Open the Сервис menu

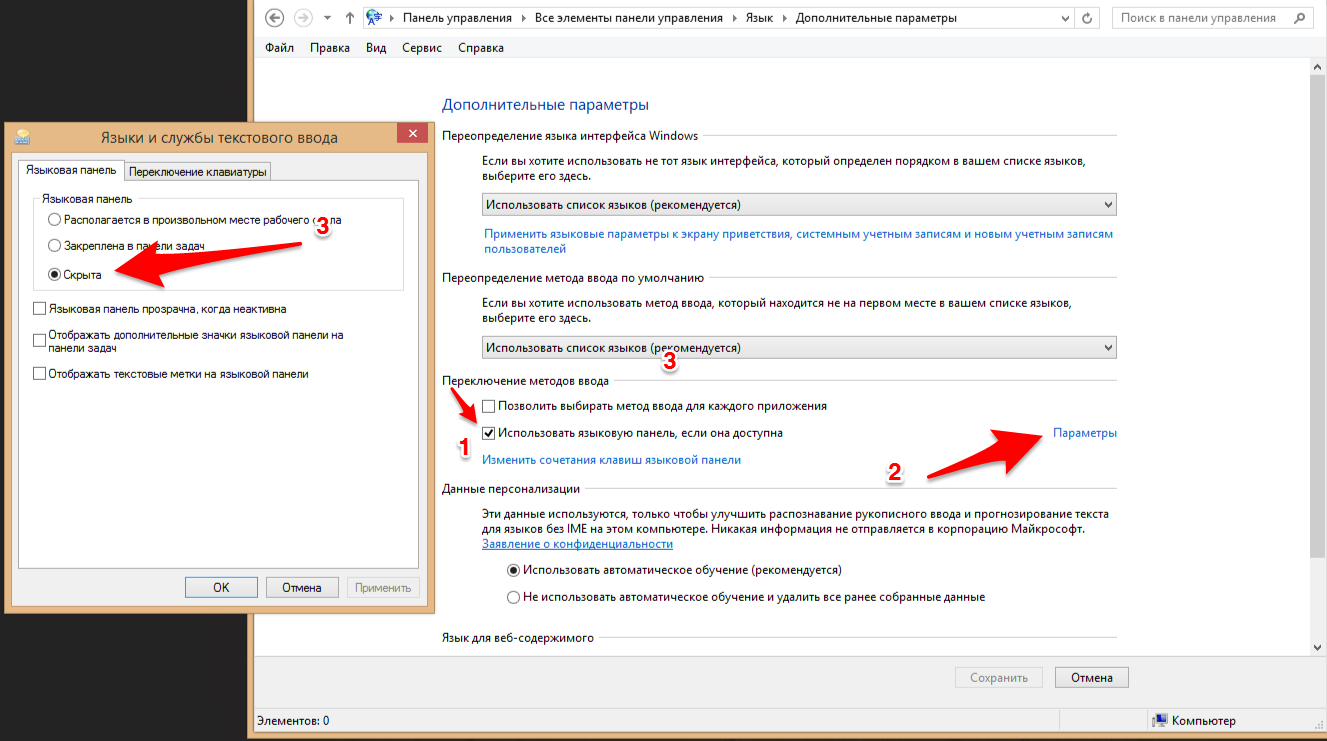click(422, 48)
